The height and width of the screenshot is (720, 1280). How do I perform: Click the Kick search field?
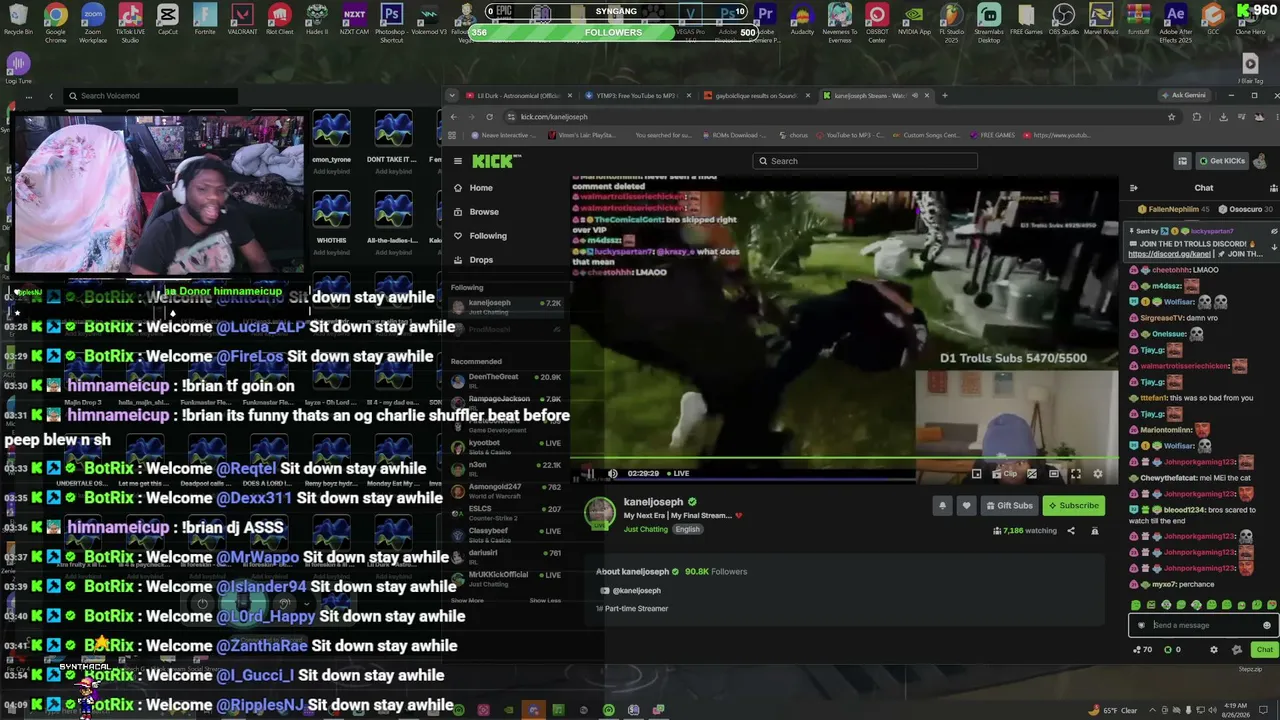(865, 161)
